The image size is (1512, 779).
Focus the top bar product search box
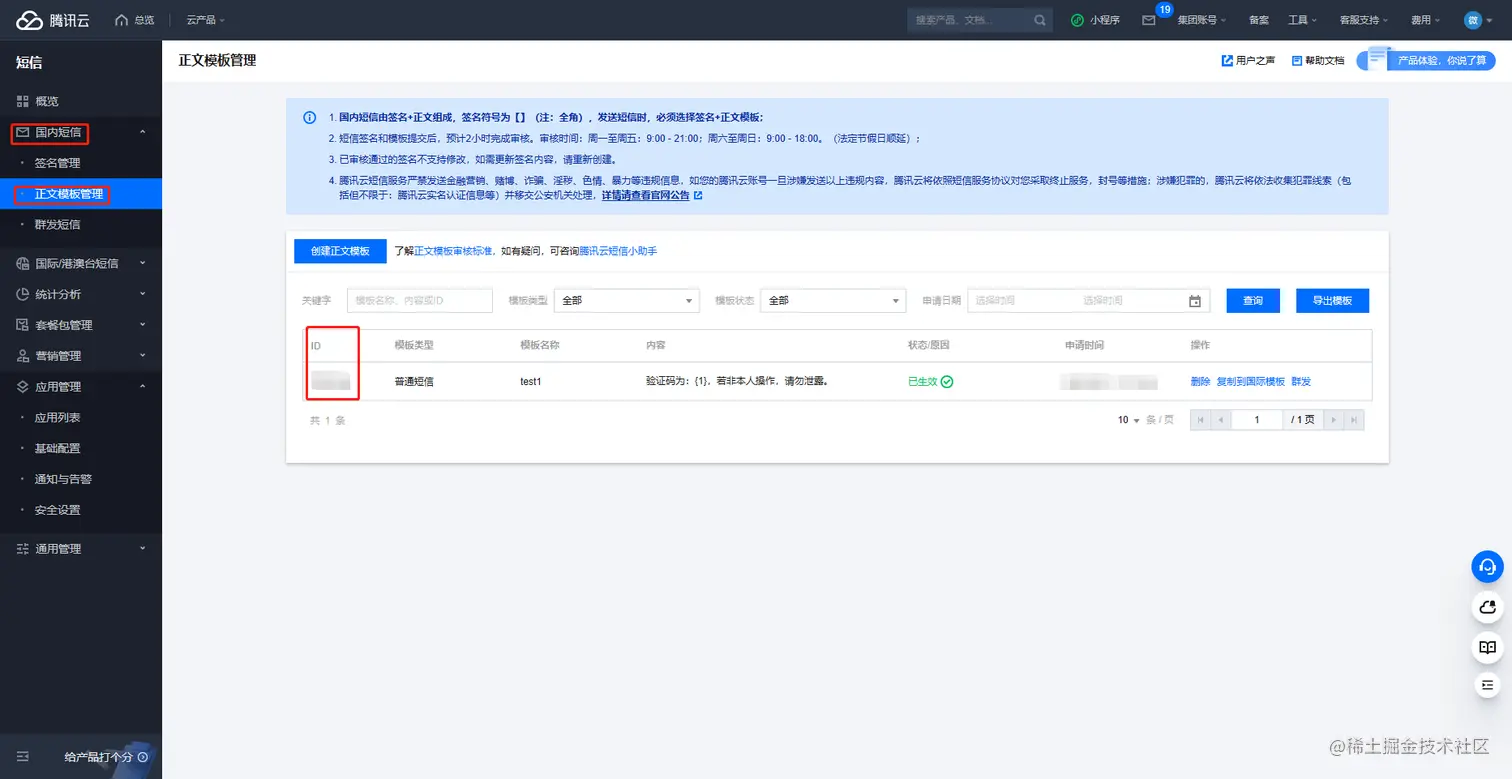pyautogui.click(x=968, y=20)
